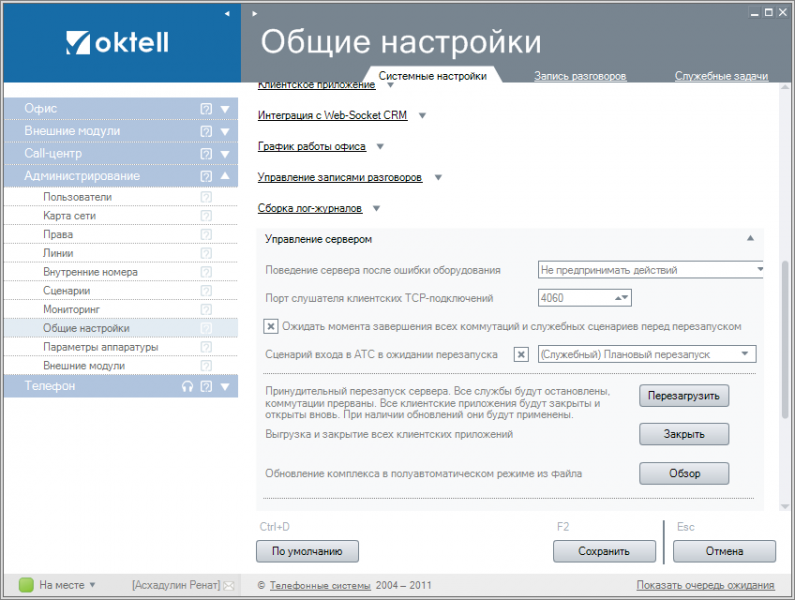Click TCP port stepper arrows

tap(622, 298)
